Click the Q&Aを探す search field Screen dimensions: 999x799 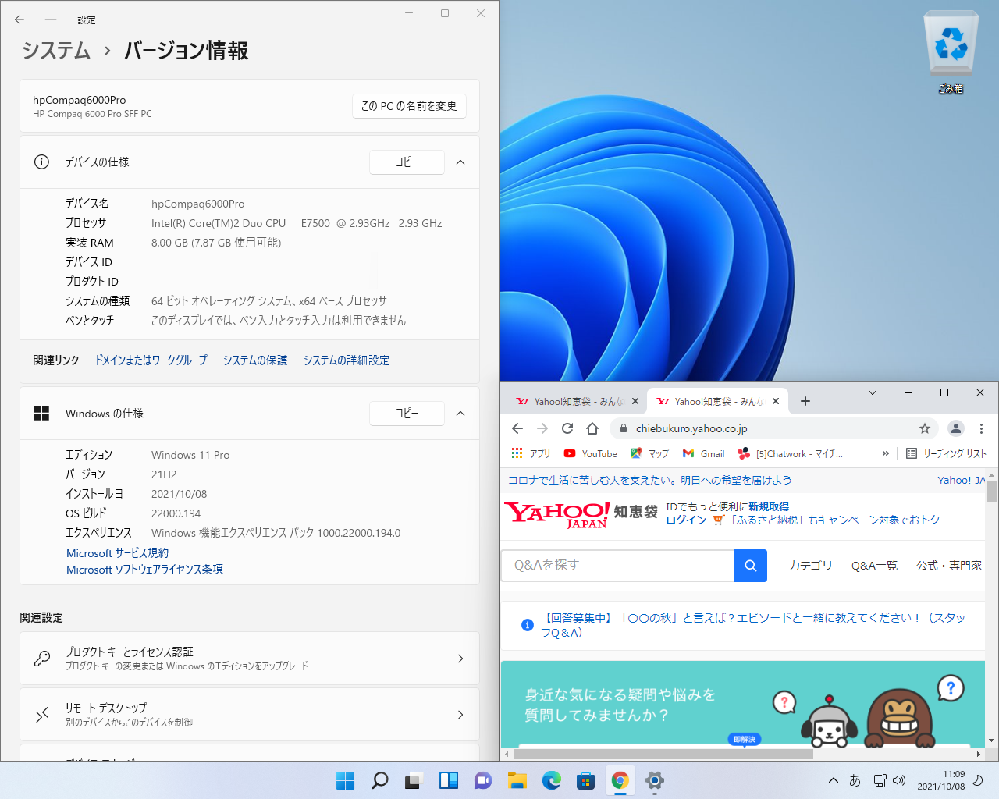[617, 565]
